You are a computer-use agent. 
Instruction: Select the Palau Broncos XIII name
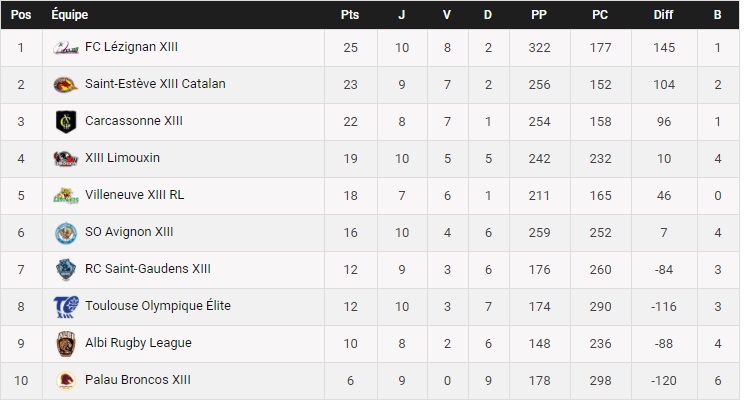[138, 380]
